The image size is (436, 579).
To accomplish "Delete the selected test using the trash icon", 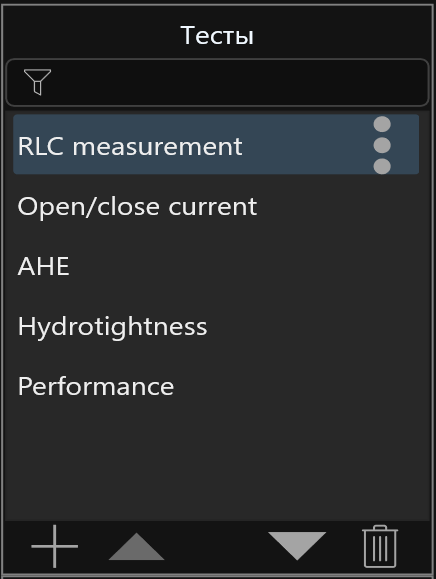I will tap(380, 546).
